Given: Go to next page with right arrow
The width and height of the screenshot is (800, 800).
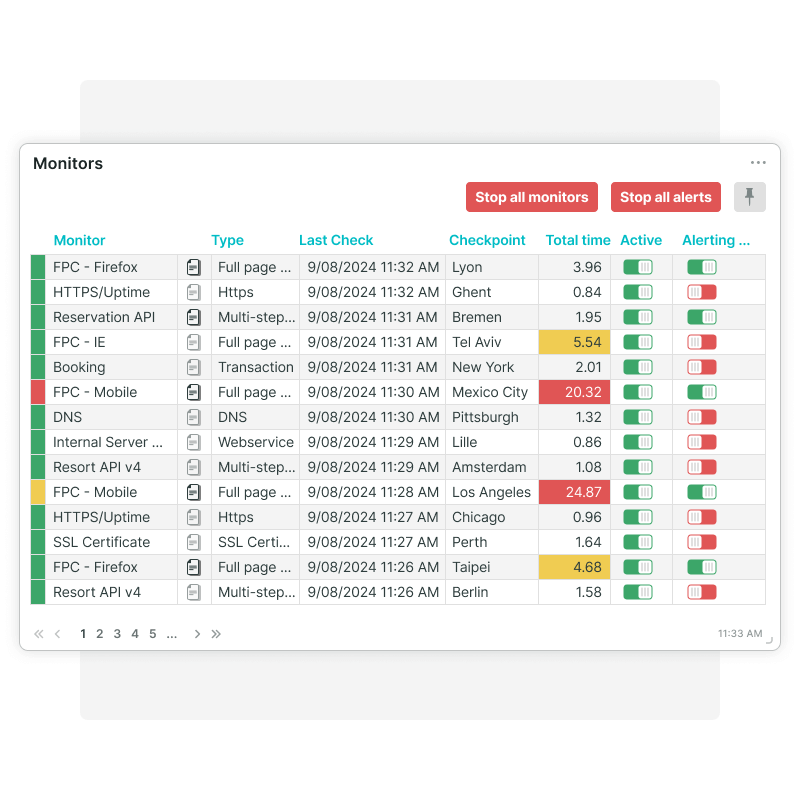Looking at the screenshot, I should click(197, 634).
